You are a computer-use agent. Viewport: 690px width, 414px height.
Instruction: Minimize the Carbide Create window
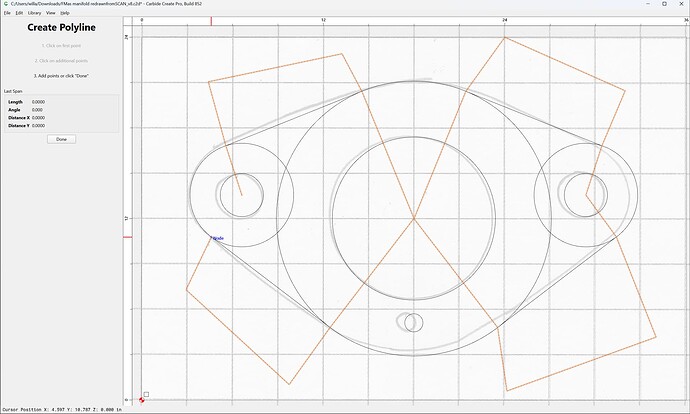[x=649, y=4]
